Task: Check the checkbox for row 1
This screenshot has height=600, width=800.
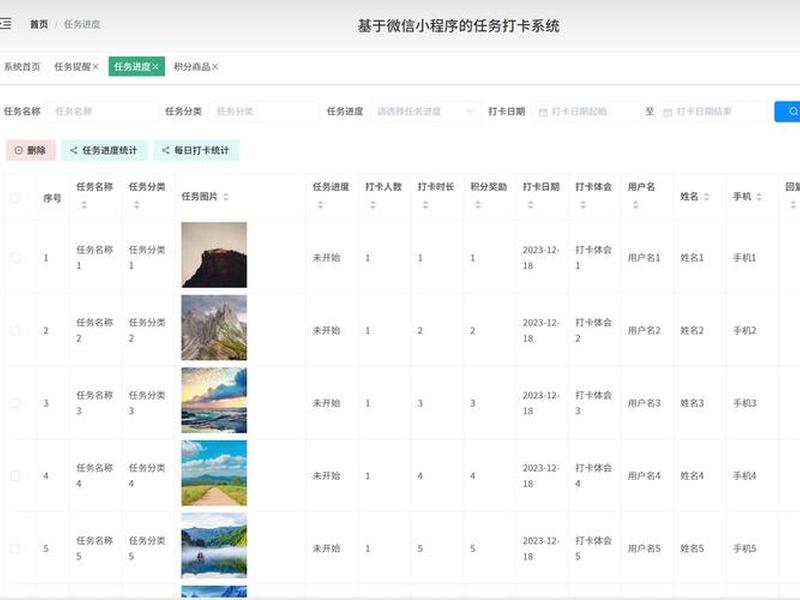Action: click(x=15, y=258)
